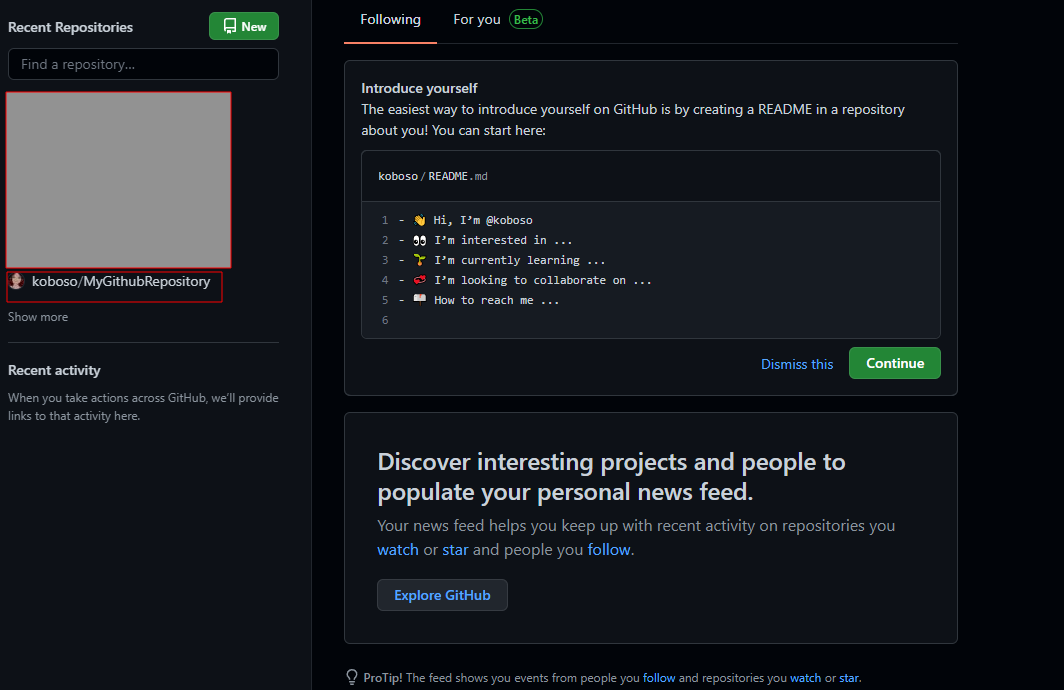The height and width of the screenshot is (690, 1064).
Task: Click the star link in the ProTip
Action: 849,678
